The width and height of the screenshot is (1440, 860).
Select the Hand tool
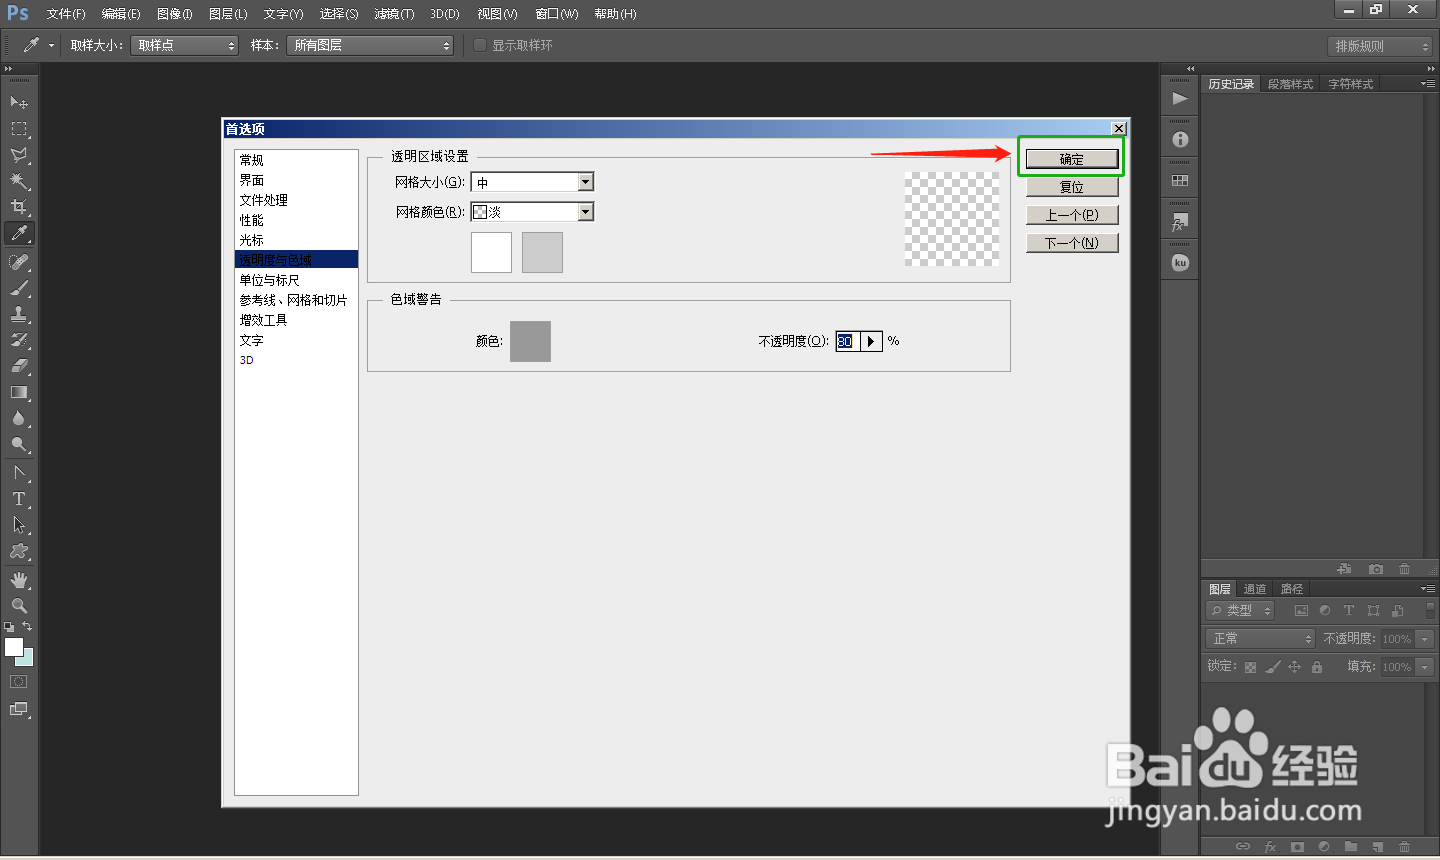tap(19, 580)
